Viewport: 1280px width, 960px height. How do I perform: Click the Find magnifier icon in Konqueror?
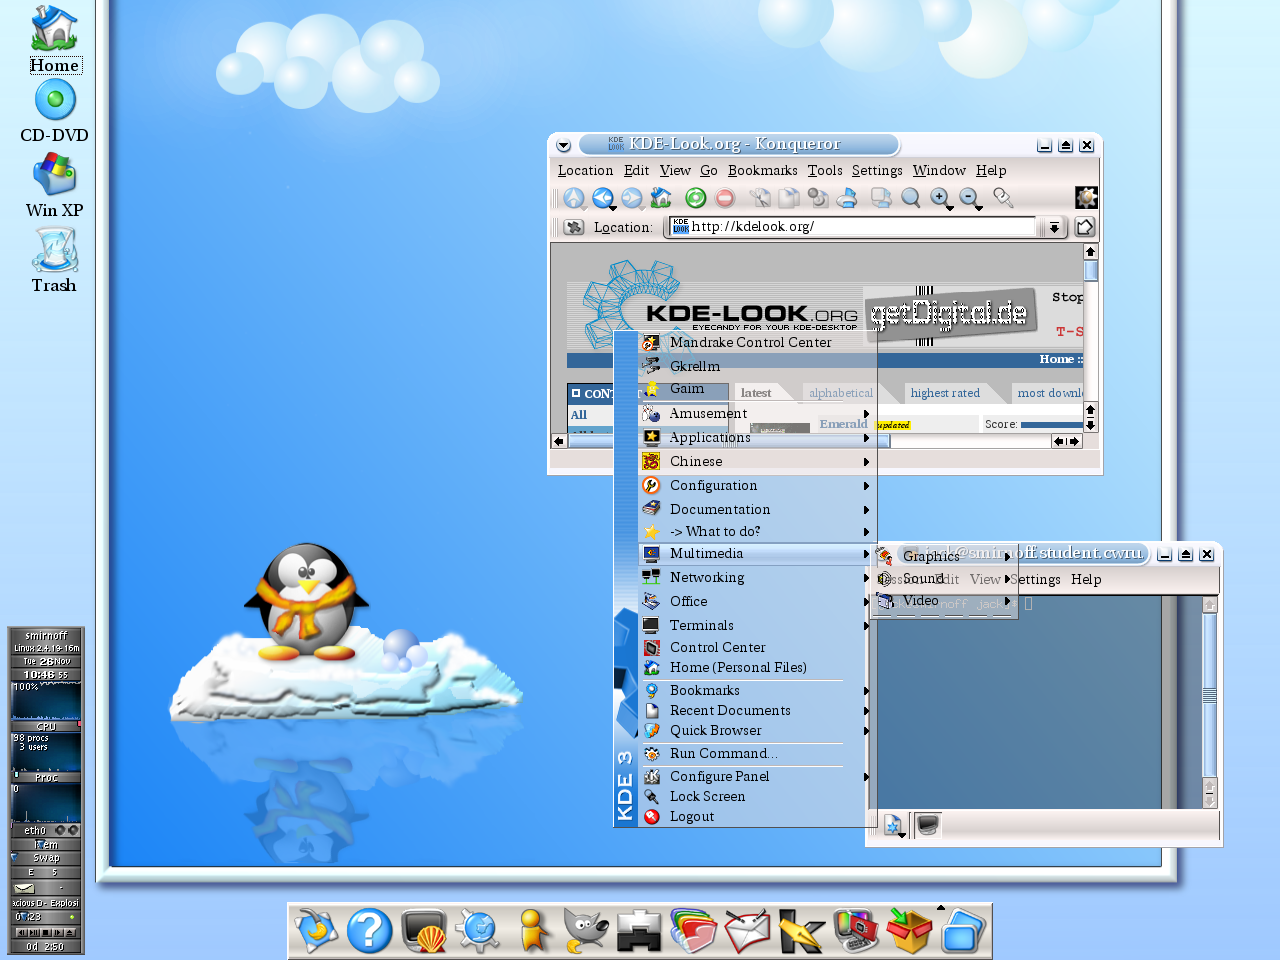910,198
